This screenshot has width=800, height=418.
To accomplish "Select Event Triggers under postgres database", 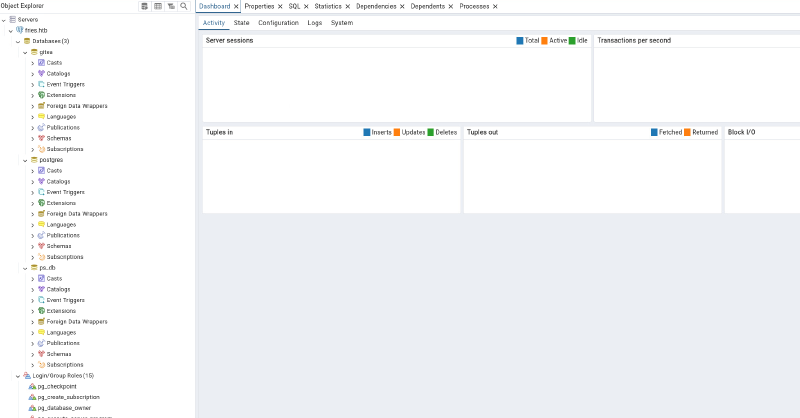I will pyautogui.click(x=65, y=192).
